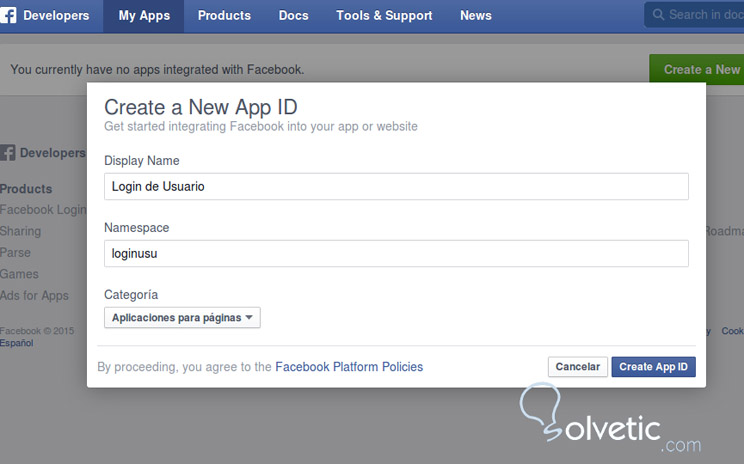Click the Facebook logo icon in top bar

[9, 15]
